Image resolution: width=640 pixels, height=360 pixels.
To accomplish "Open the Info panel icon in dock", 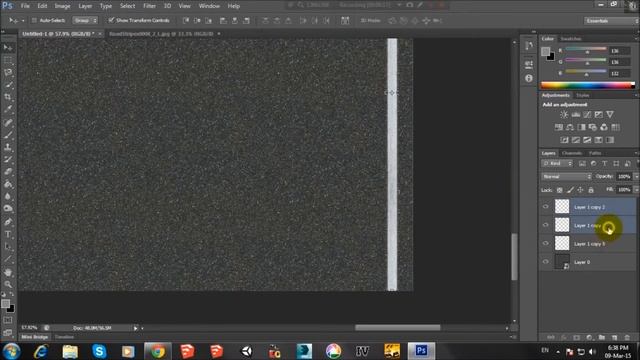I will 529,78.
